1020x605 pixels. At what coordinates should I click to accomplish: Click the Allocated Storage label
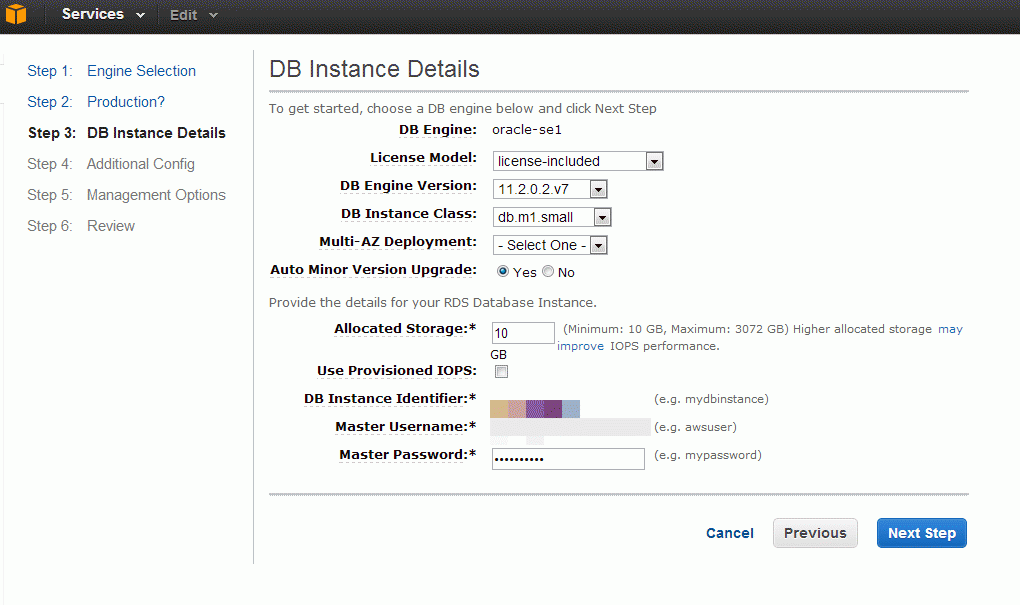click(405, 329)
